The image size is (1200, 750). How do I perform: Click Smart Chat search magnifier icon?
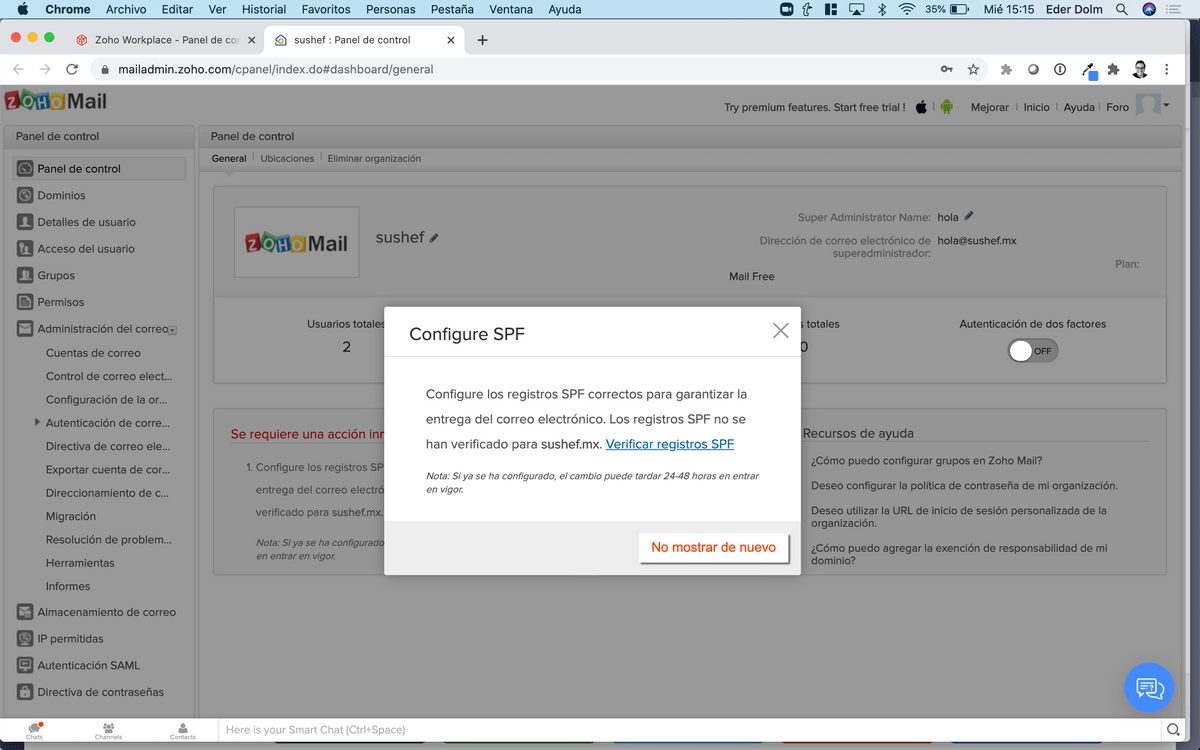[x=1173, y=730]
